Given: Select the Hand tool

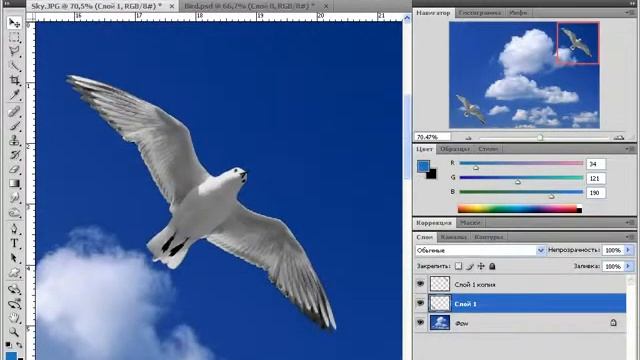Looking at the screenshot, I should [14, 318].
